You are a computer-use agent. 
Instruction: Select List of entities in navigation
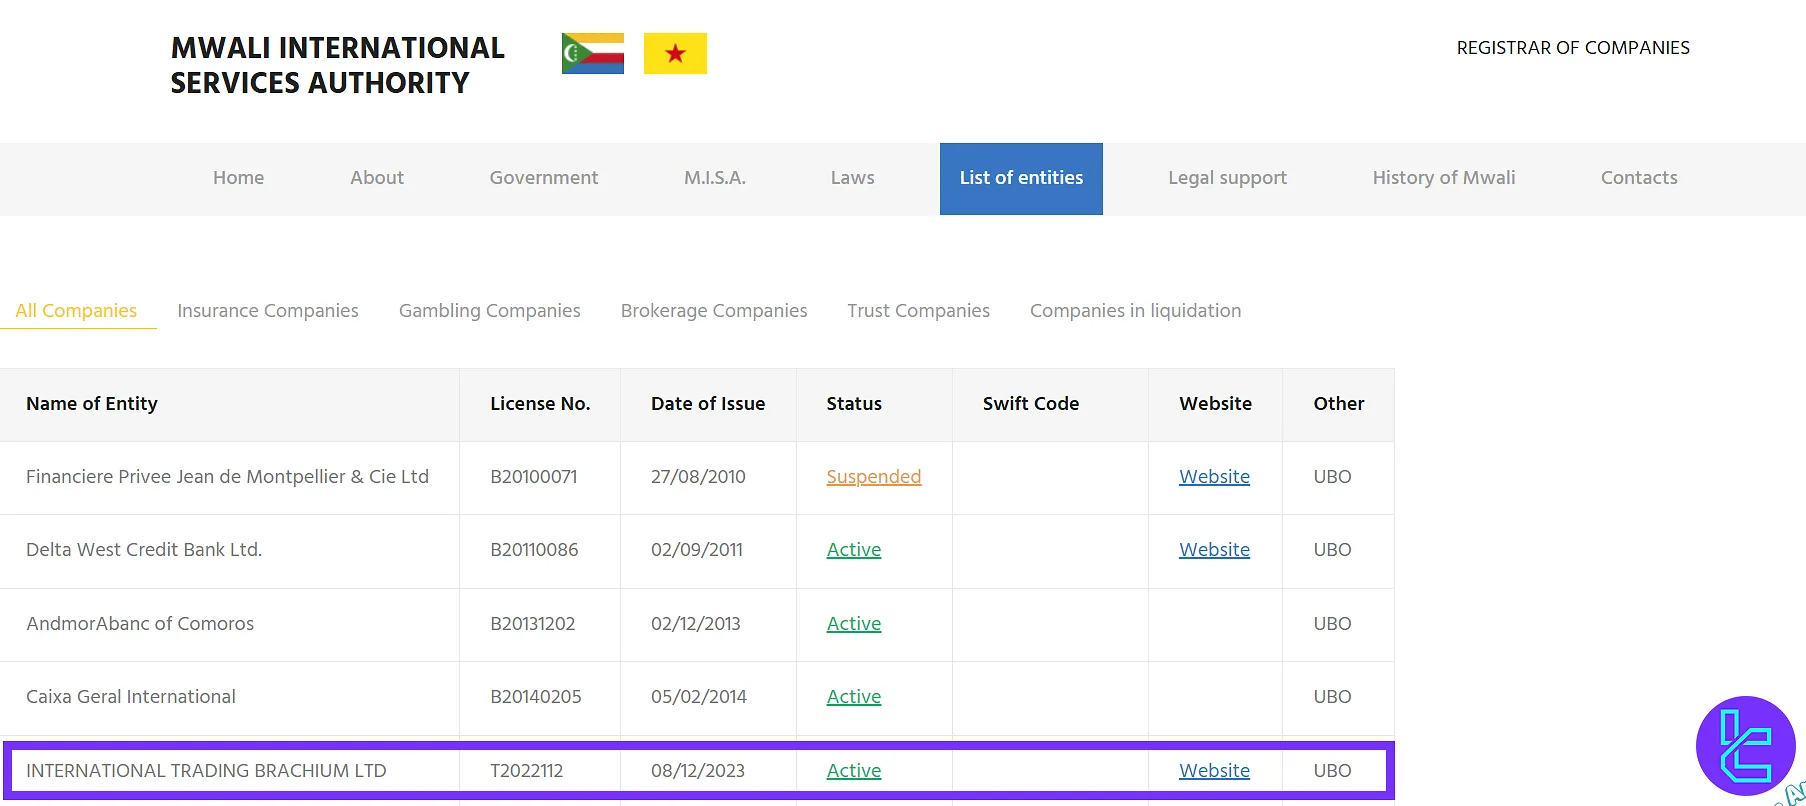(1021, 178)
